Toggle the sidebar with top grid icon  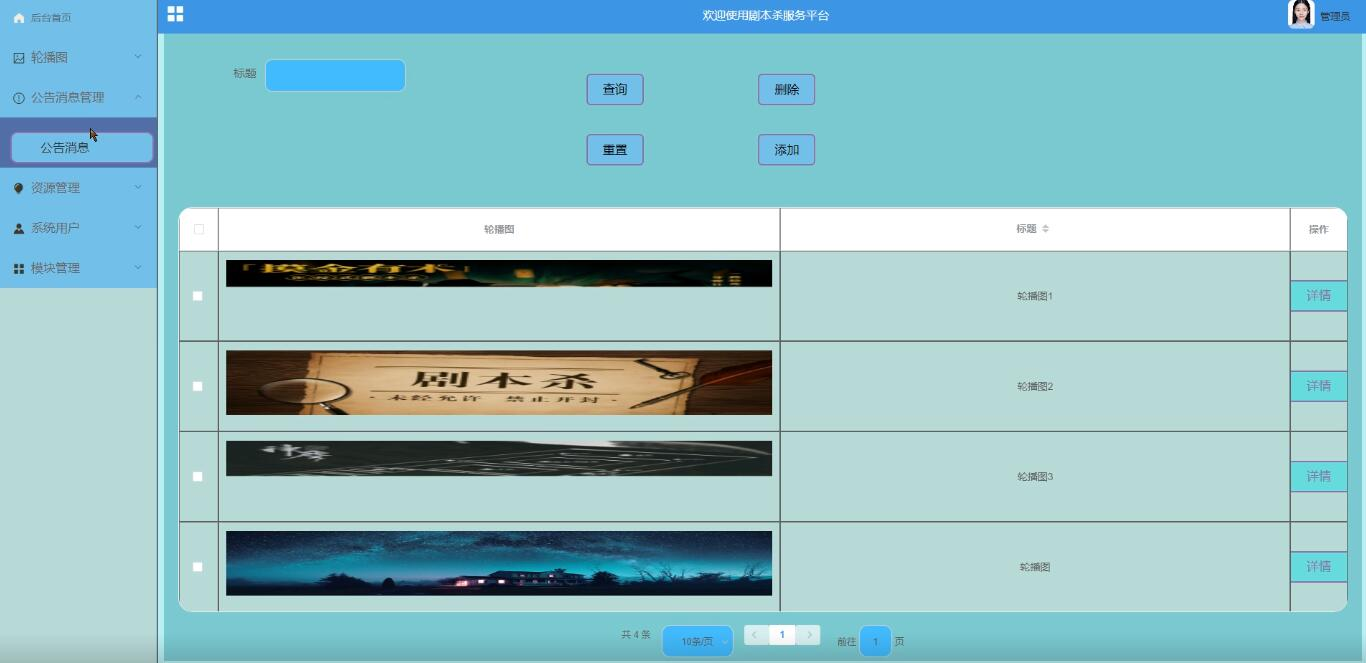(x=175, y=14)
